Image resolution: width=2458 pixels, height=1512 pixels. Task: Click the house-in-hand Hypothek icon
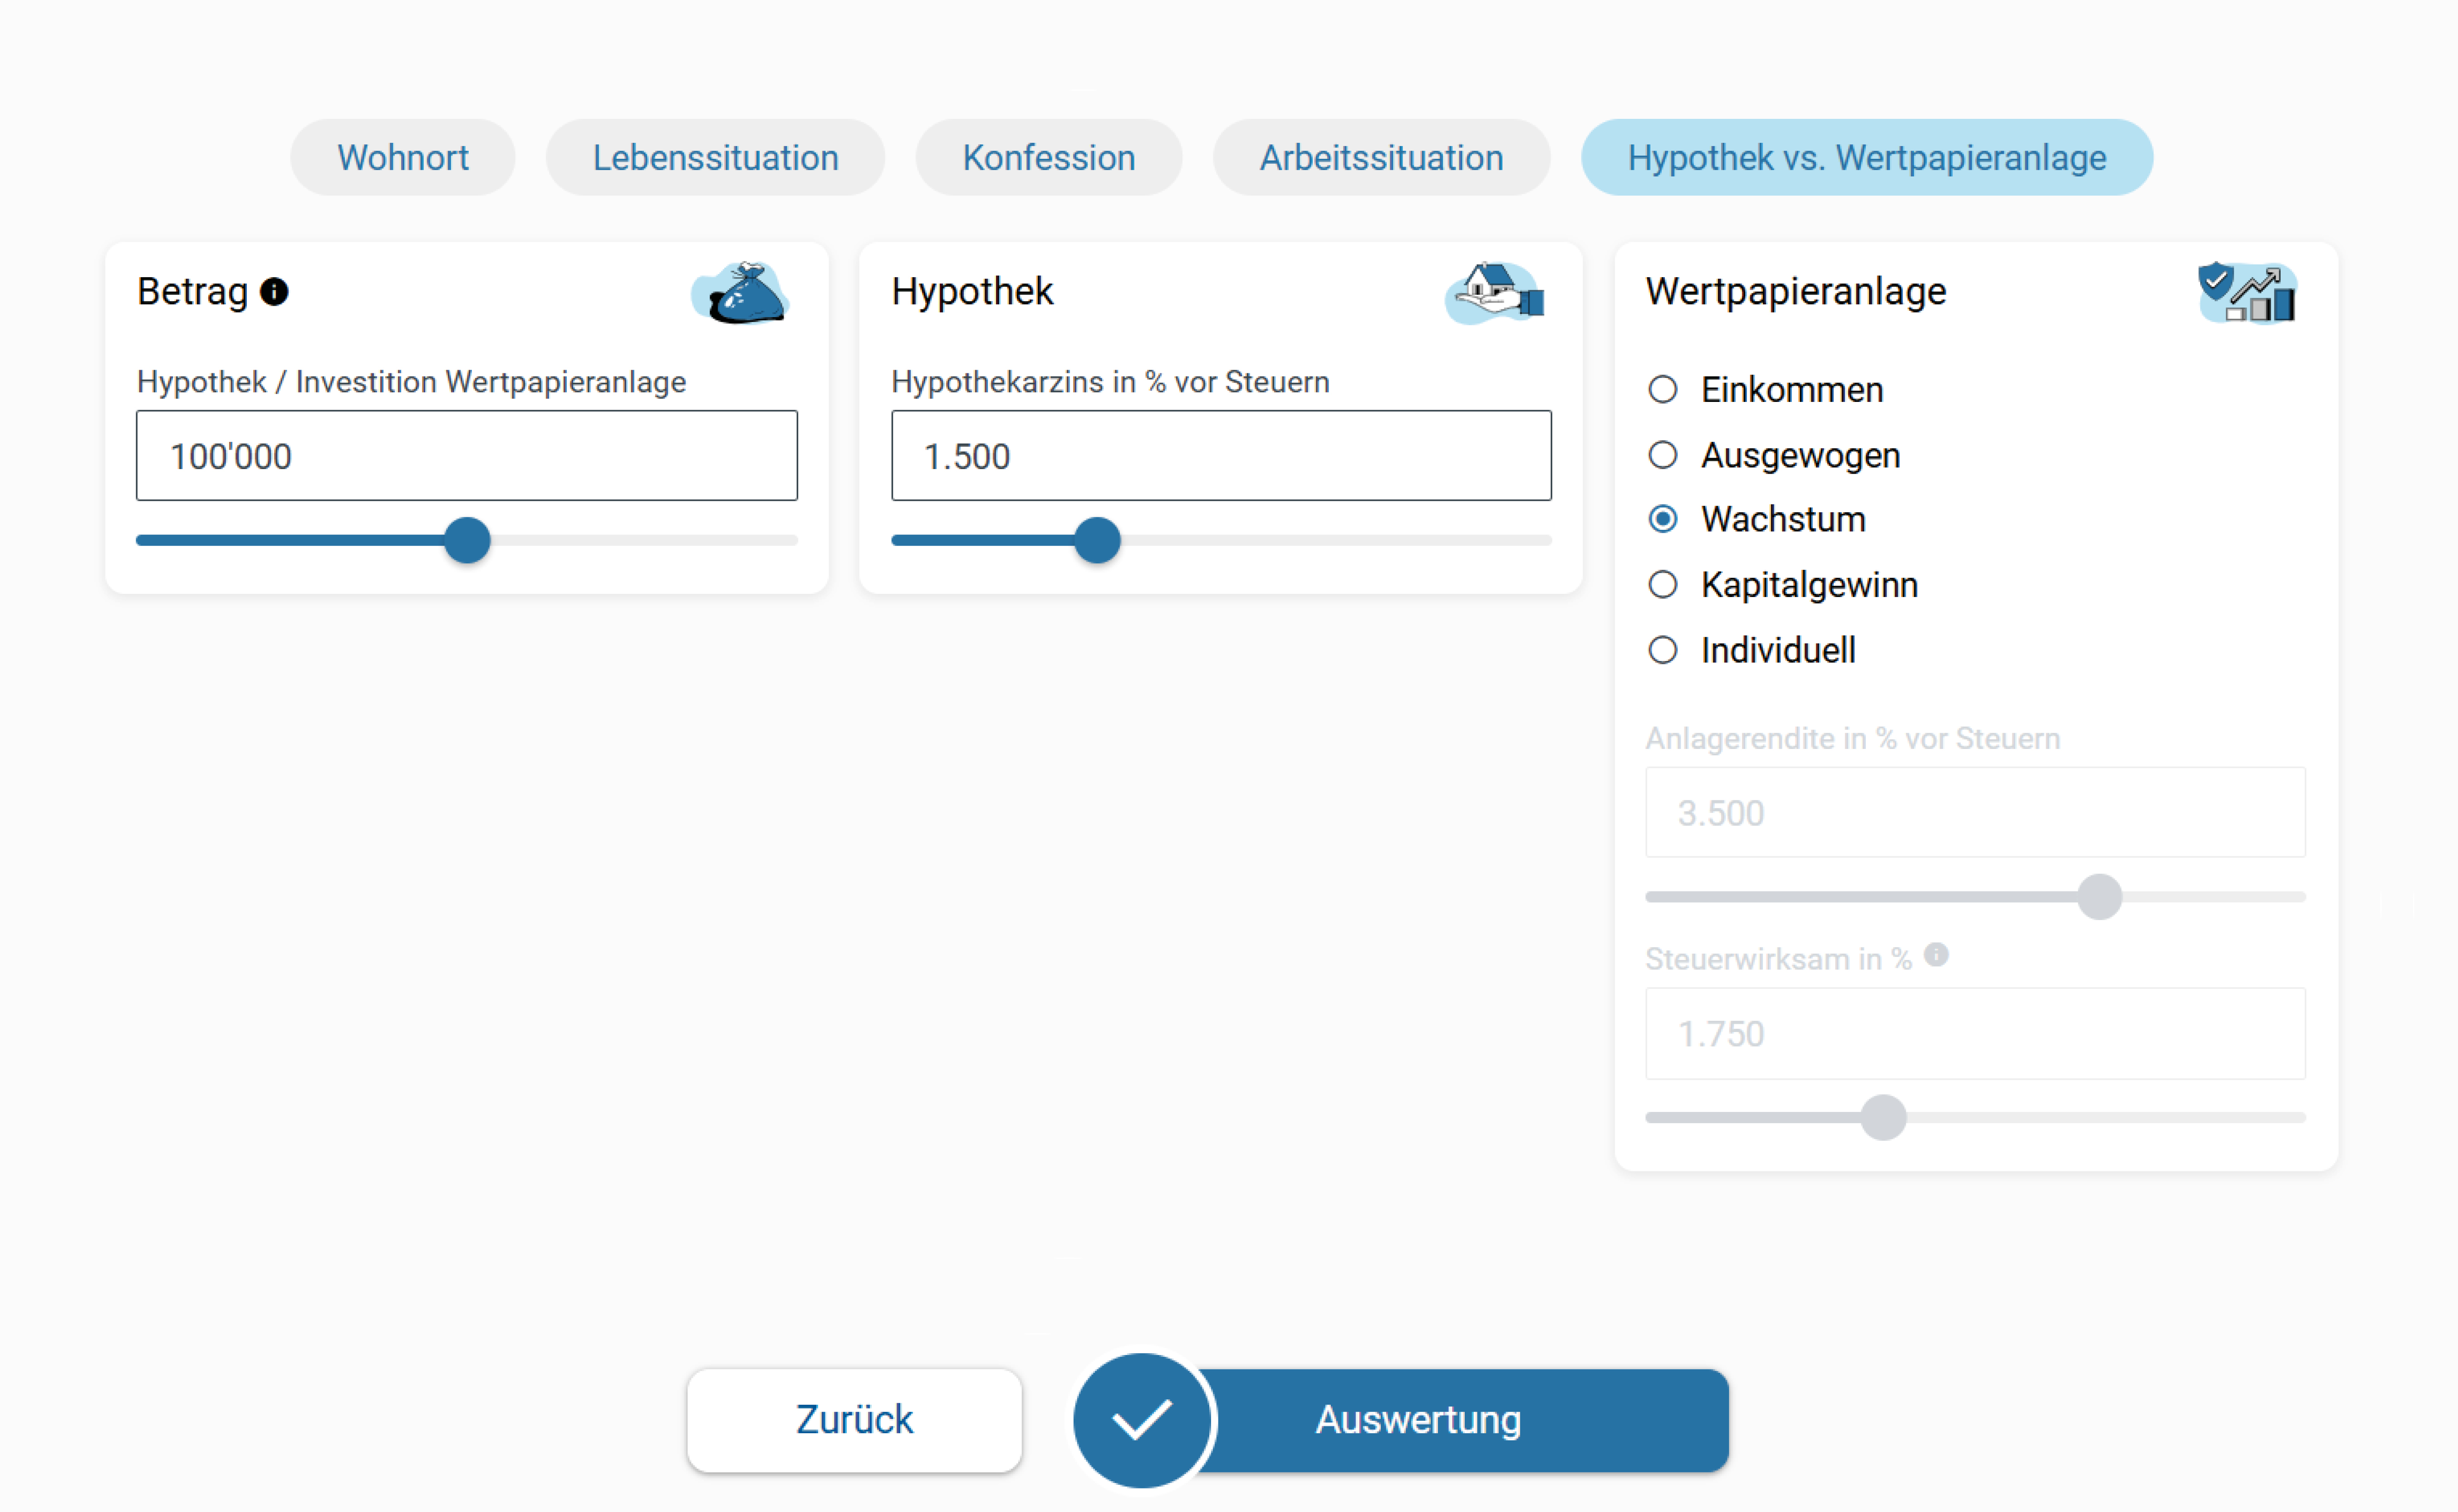tap(1495, 293)
